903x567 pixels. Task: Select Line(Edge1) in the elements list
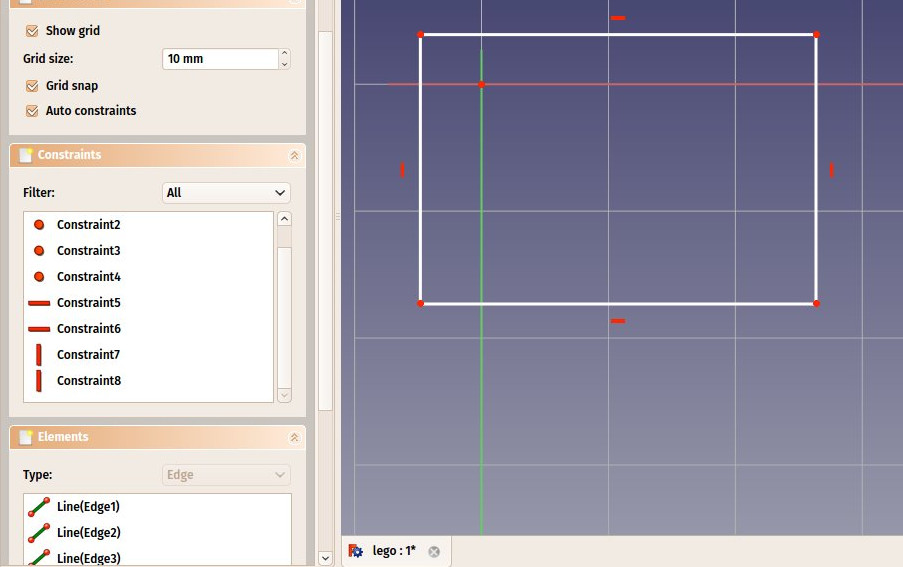click(x=157, y=507)
